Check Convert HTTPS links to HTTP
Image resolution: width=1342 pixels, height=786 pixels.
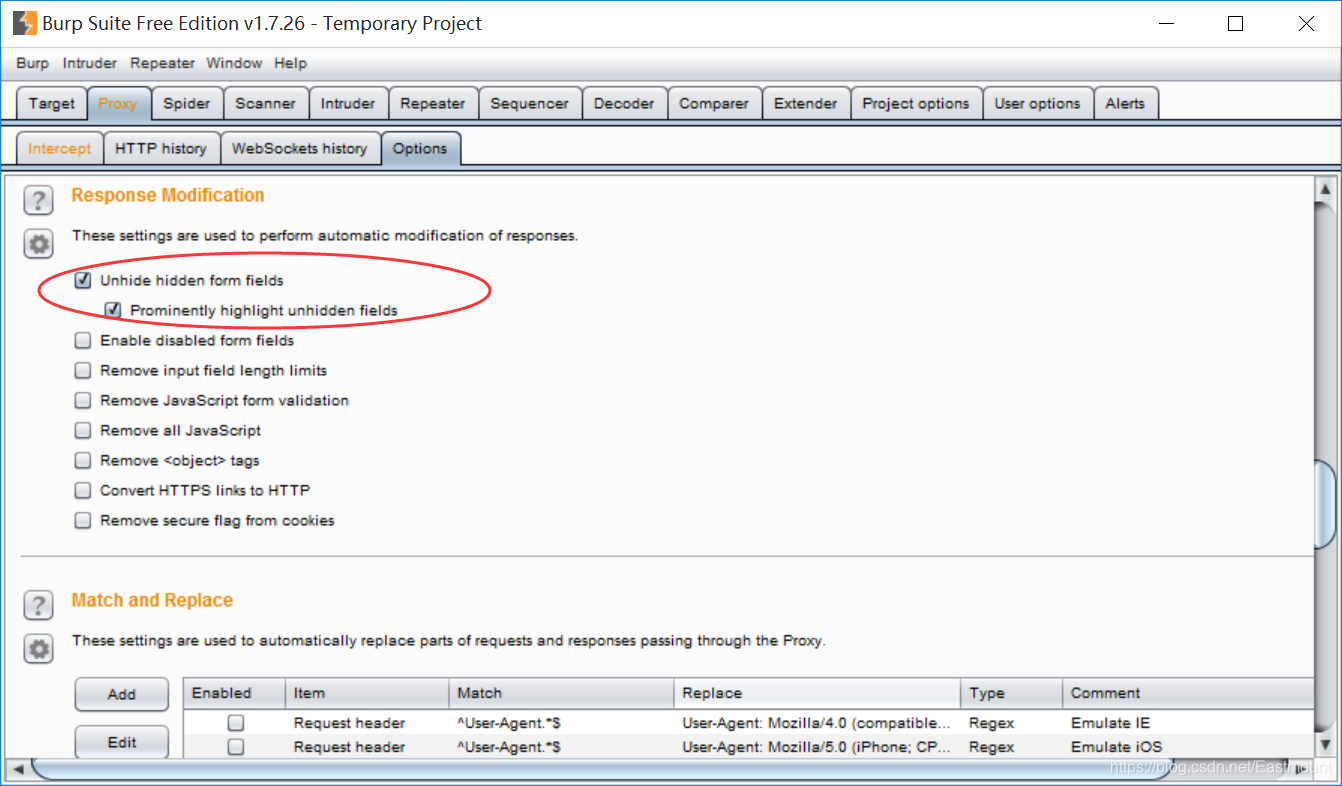click(x=83, y=490)
